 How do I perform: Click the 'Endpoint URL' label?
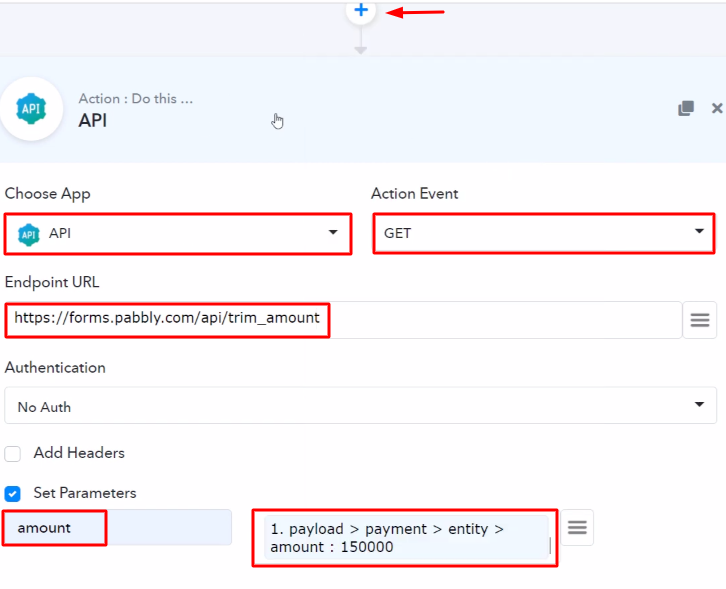click(x=52, y=282)
